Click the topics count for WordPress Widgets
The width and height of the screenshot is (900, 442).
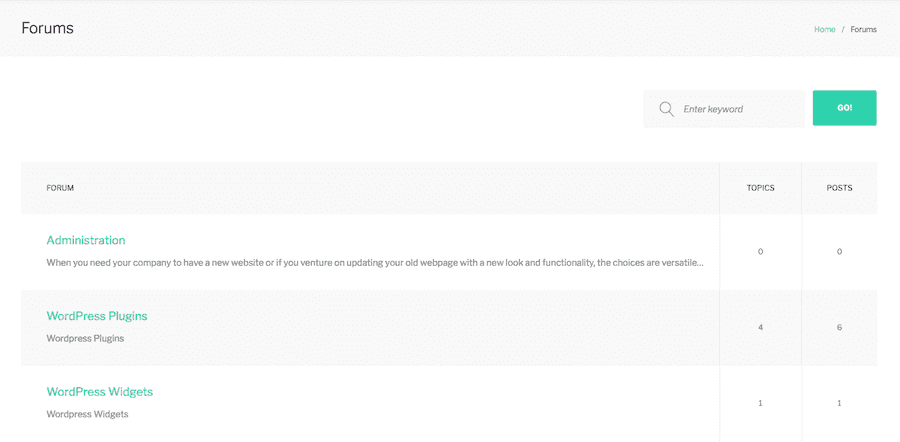coord(760,403)
